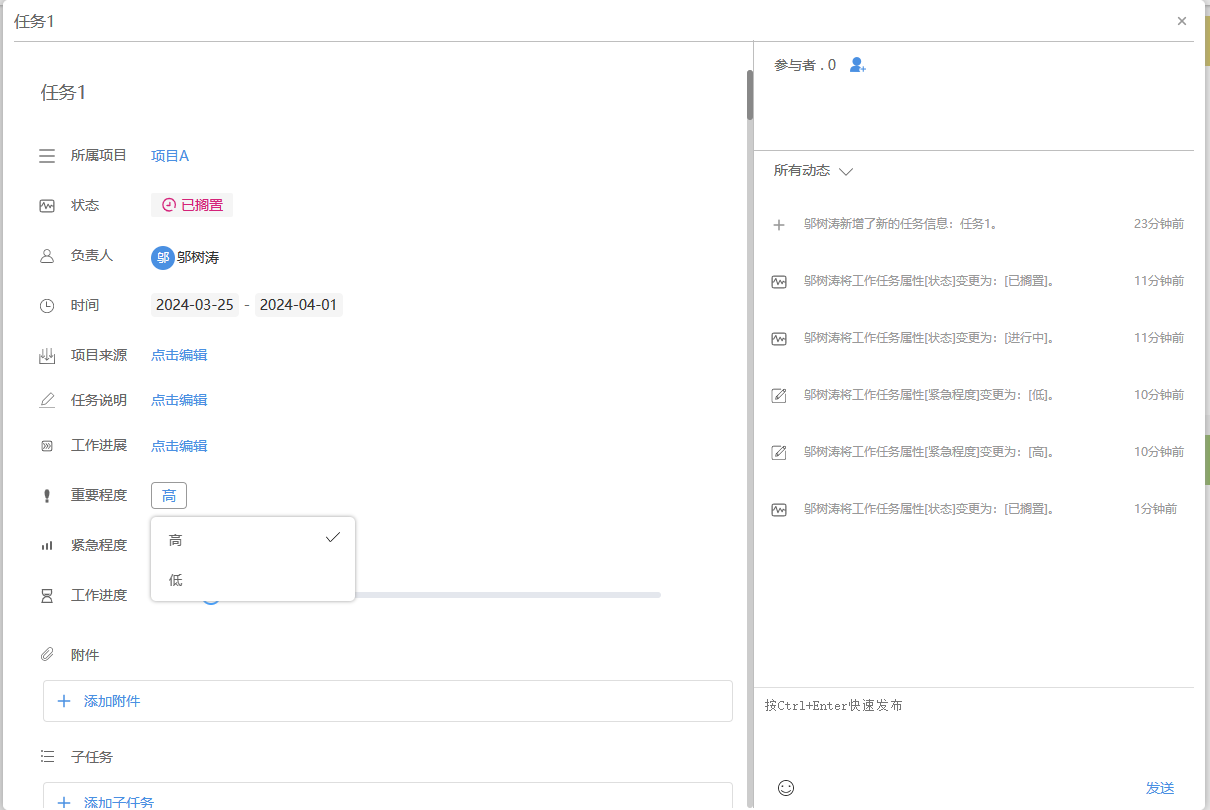Click the clock icon beside 已搁置 status
This screenshot has width=1210, height=810.
pyautogui.click(x=168, y=205)
